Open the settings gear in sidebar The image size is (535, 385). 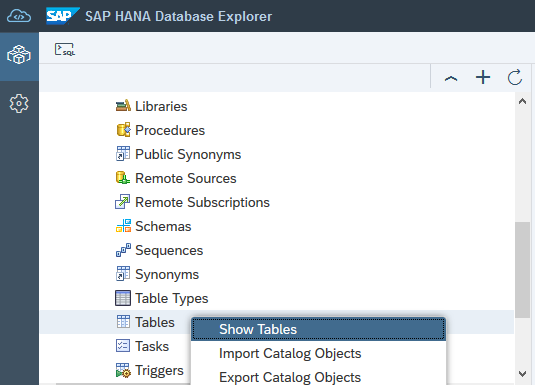19,103
